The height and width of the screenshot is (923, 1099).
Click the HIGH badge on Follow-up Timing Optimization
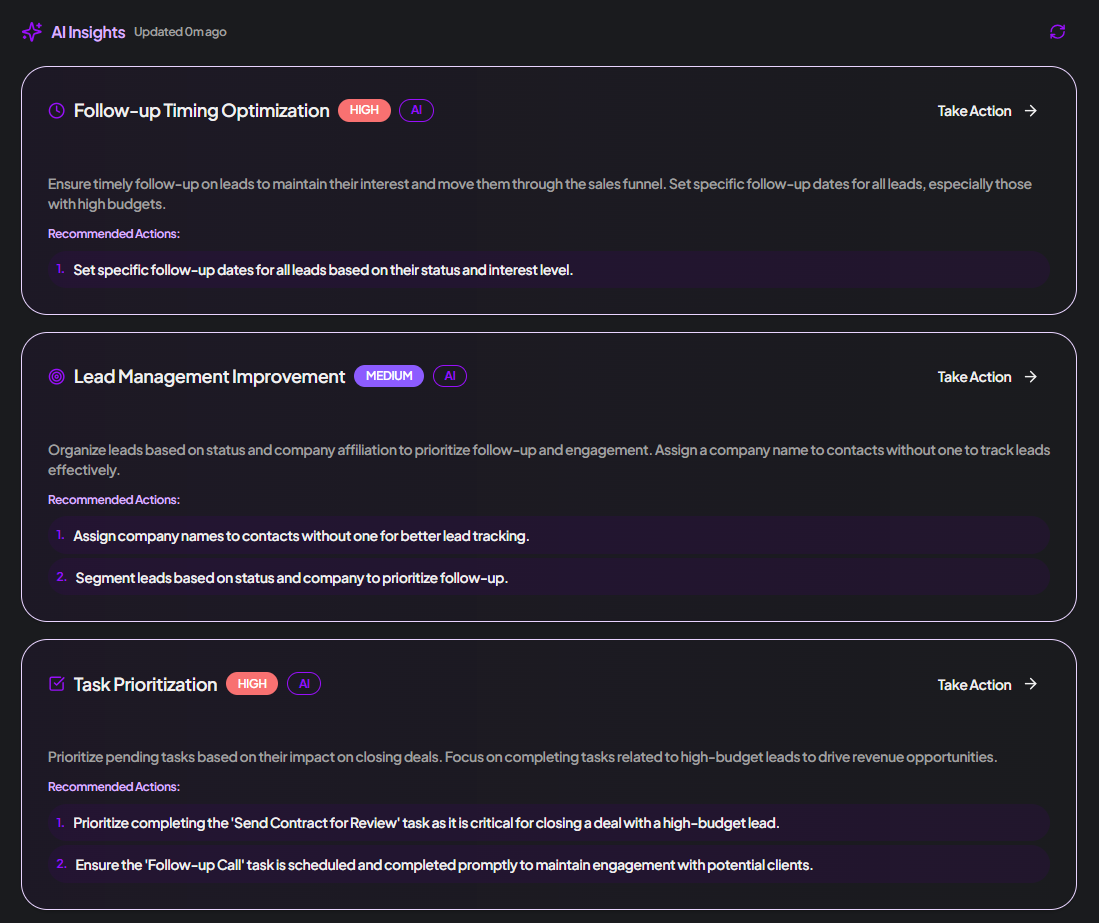(364, 110)
